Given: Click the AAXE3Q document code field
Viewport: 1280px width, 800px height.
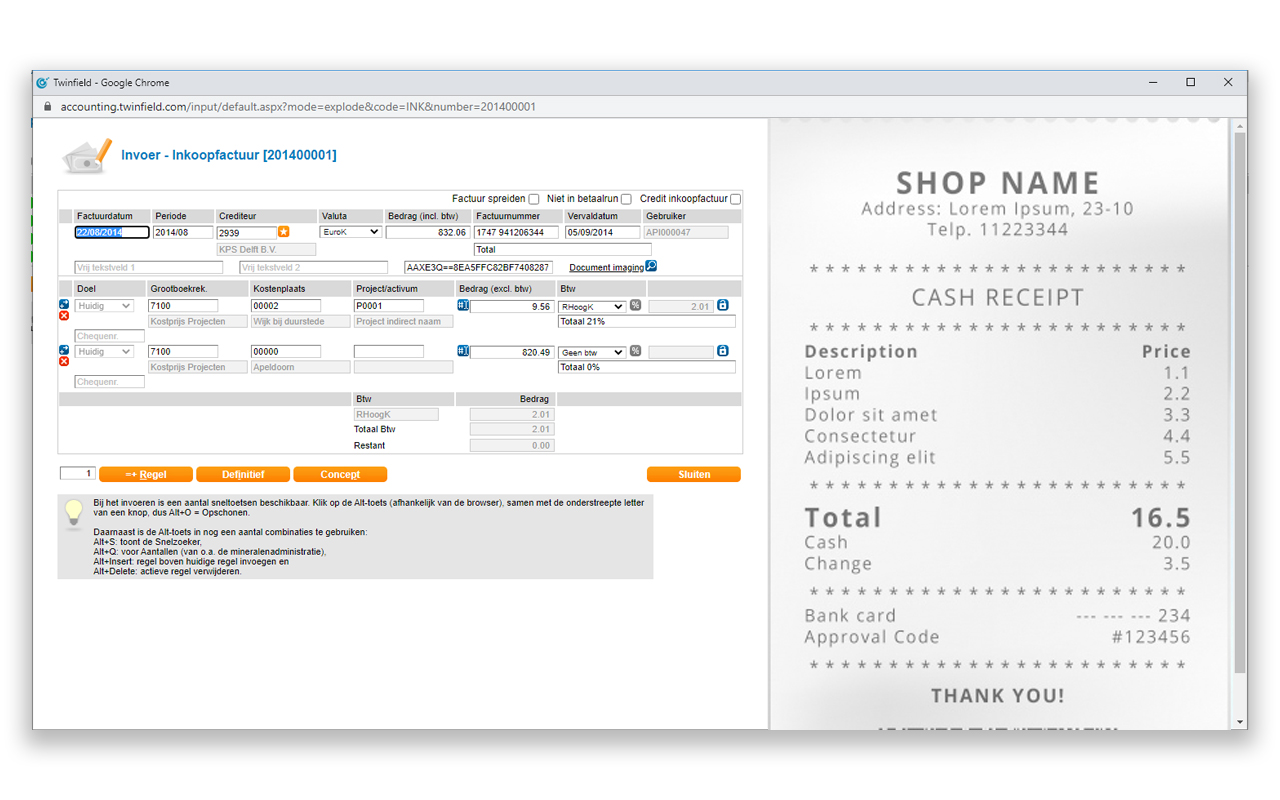Looking at the screenshot, I should 478,268.
